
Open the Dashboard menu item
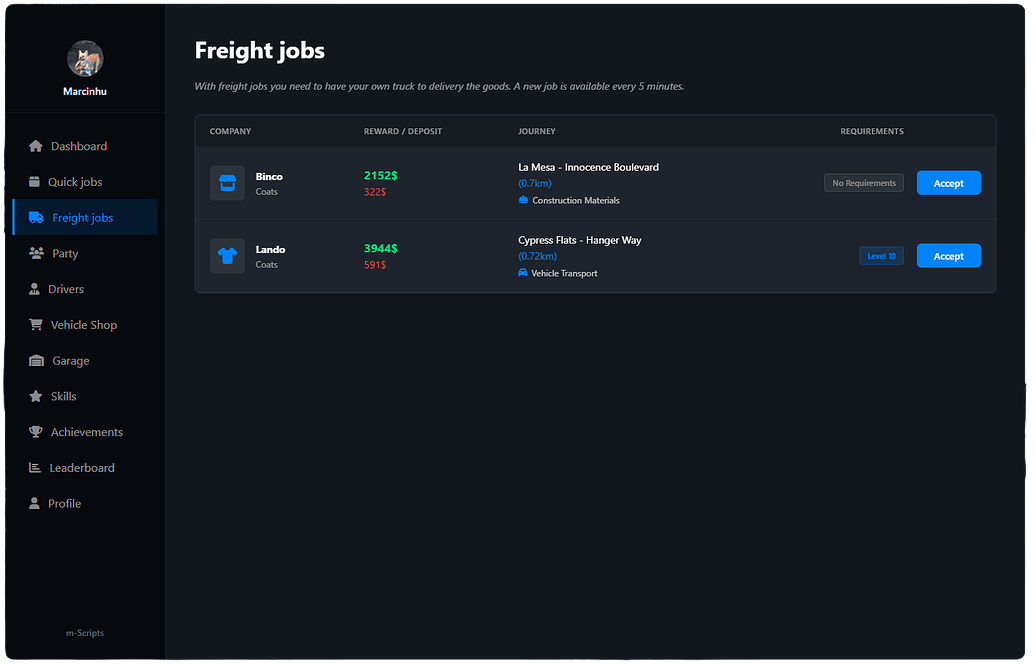84,146
